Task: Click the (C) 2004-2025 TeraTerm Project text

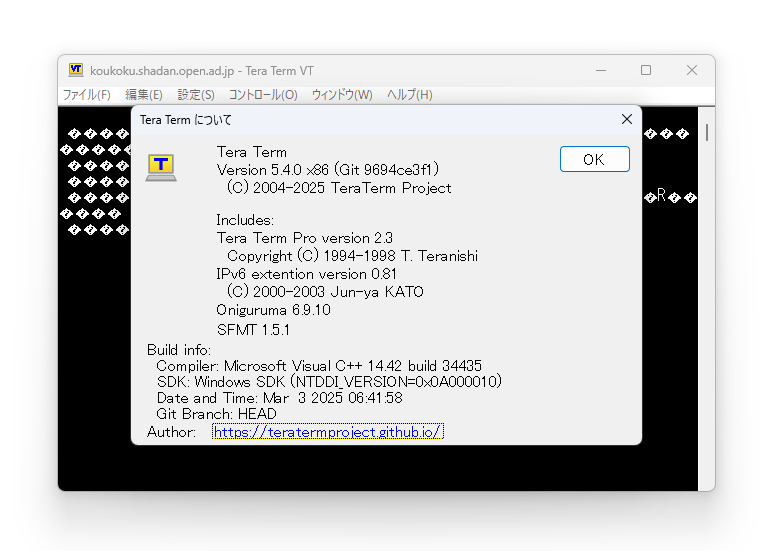Action: tap(339, 188)
